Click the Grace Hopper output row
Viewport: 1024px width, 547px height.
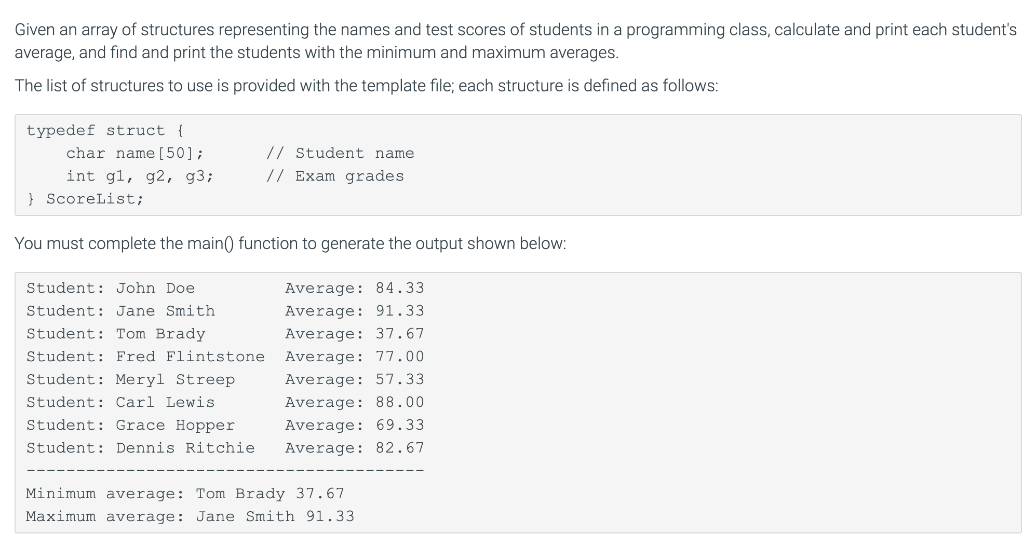click(x=225, y=426)
